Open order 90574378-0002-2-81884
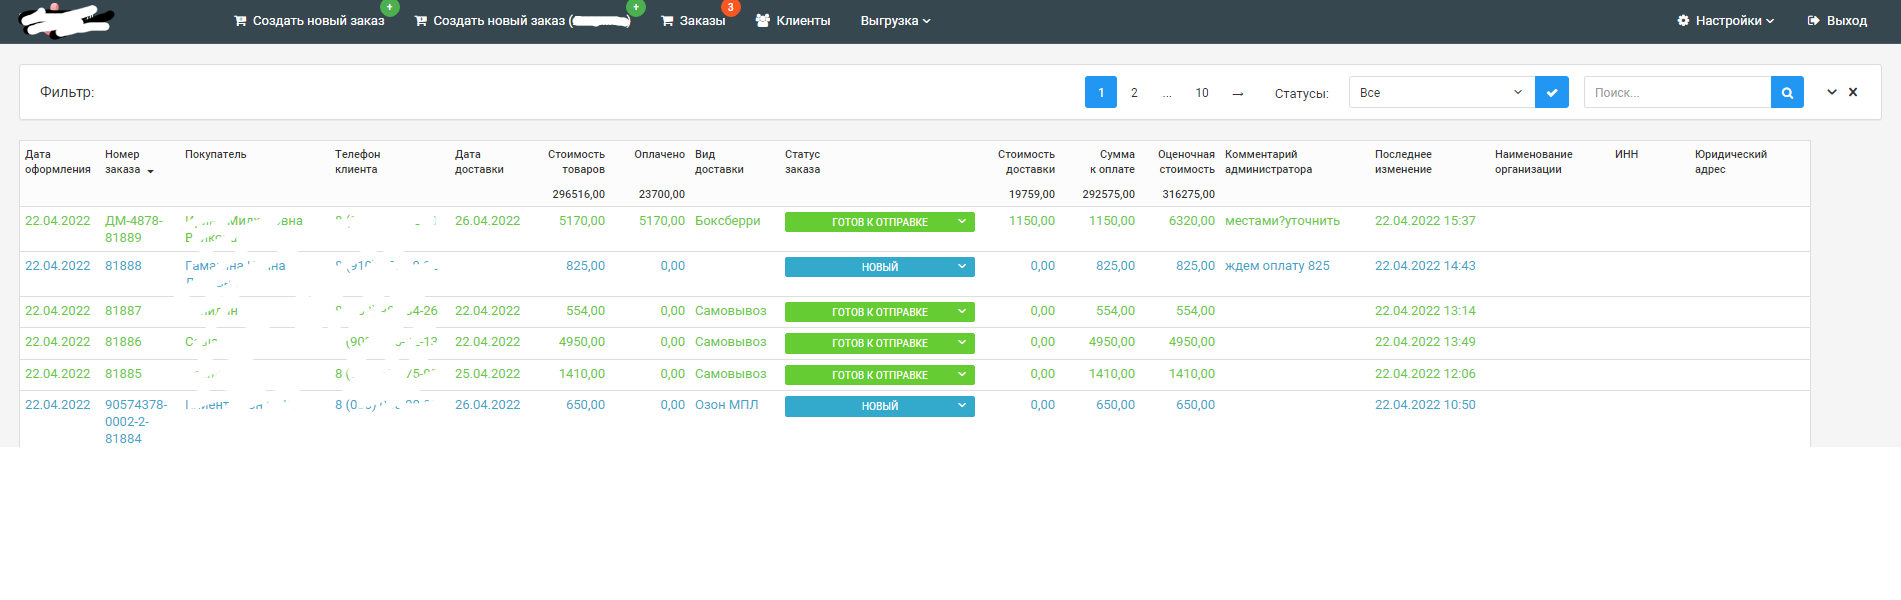1901x600 pixels. click(136, 422)
